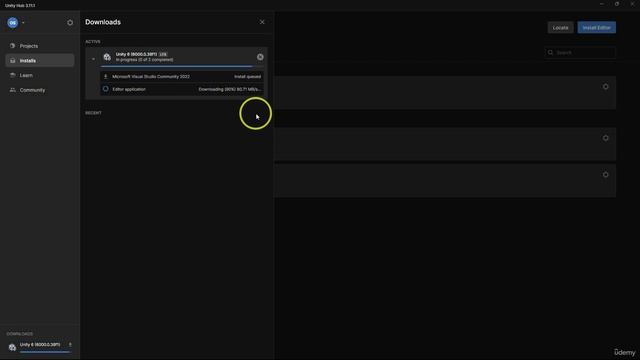Cancel the Unity 6 active download
This screenshot has height=360, width=640.
click(x=260, y=57)
